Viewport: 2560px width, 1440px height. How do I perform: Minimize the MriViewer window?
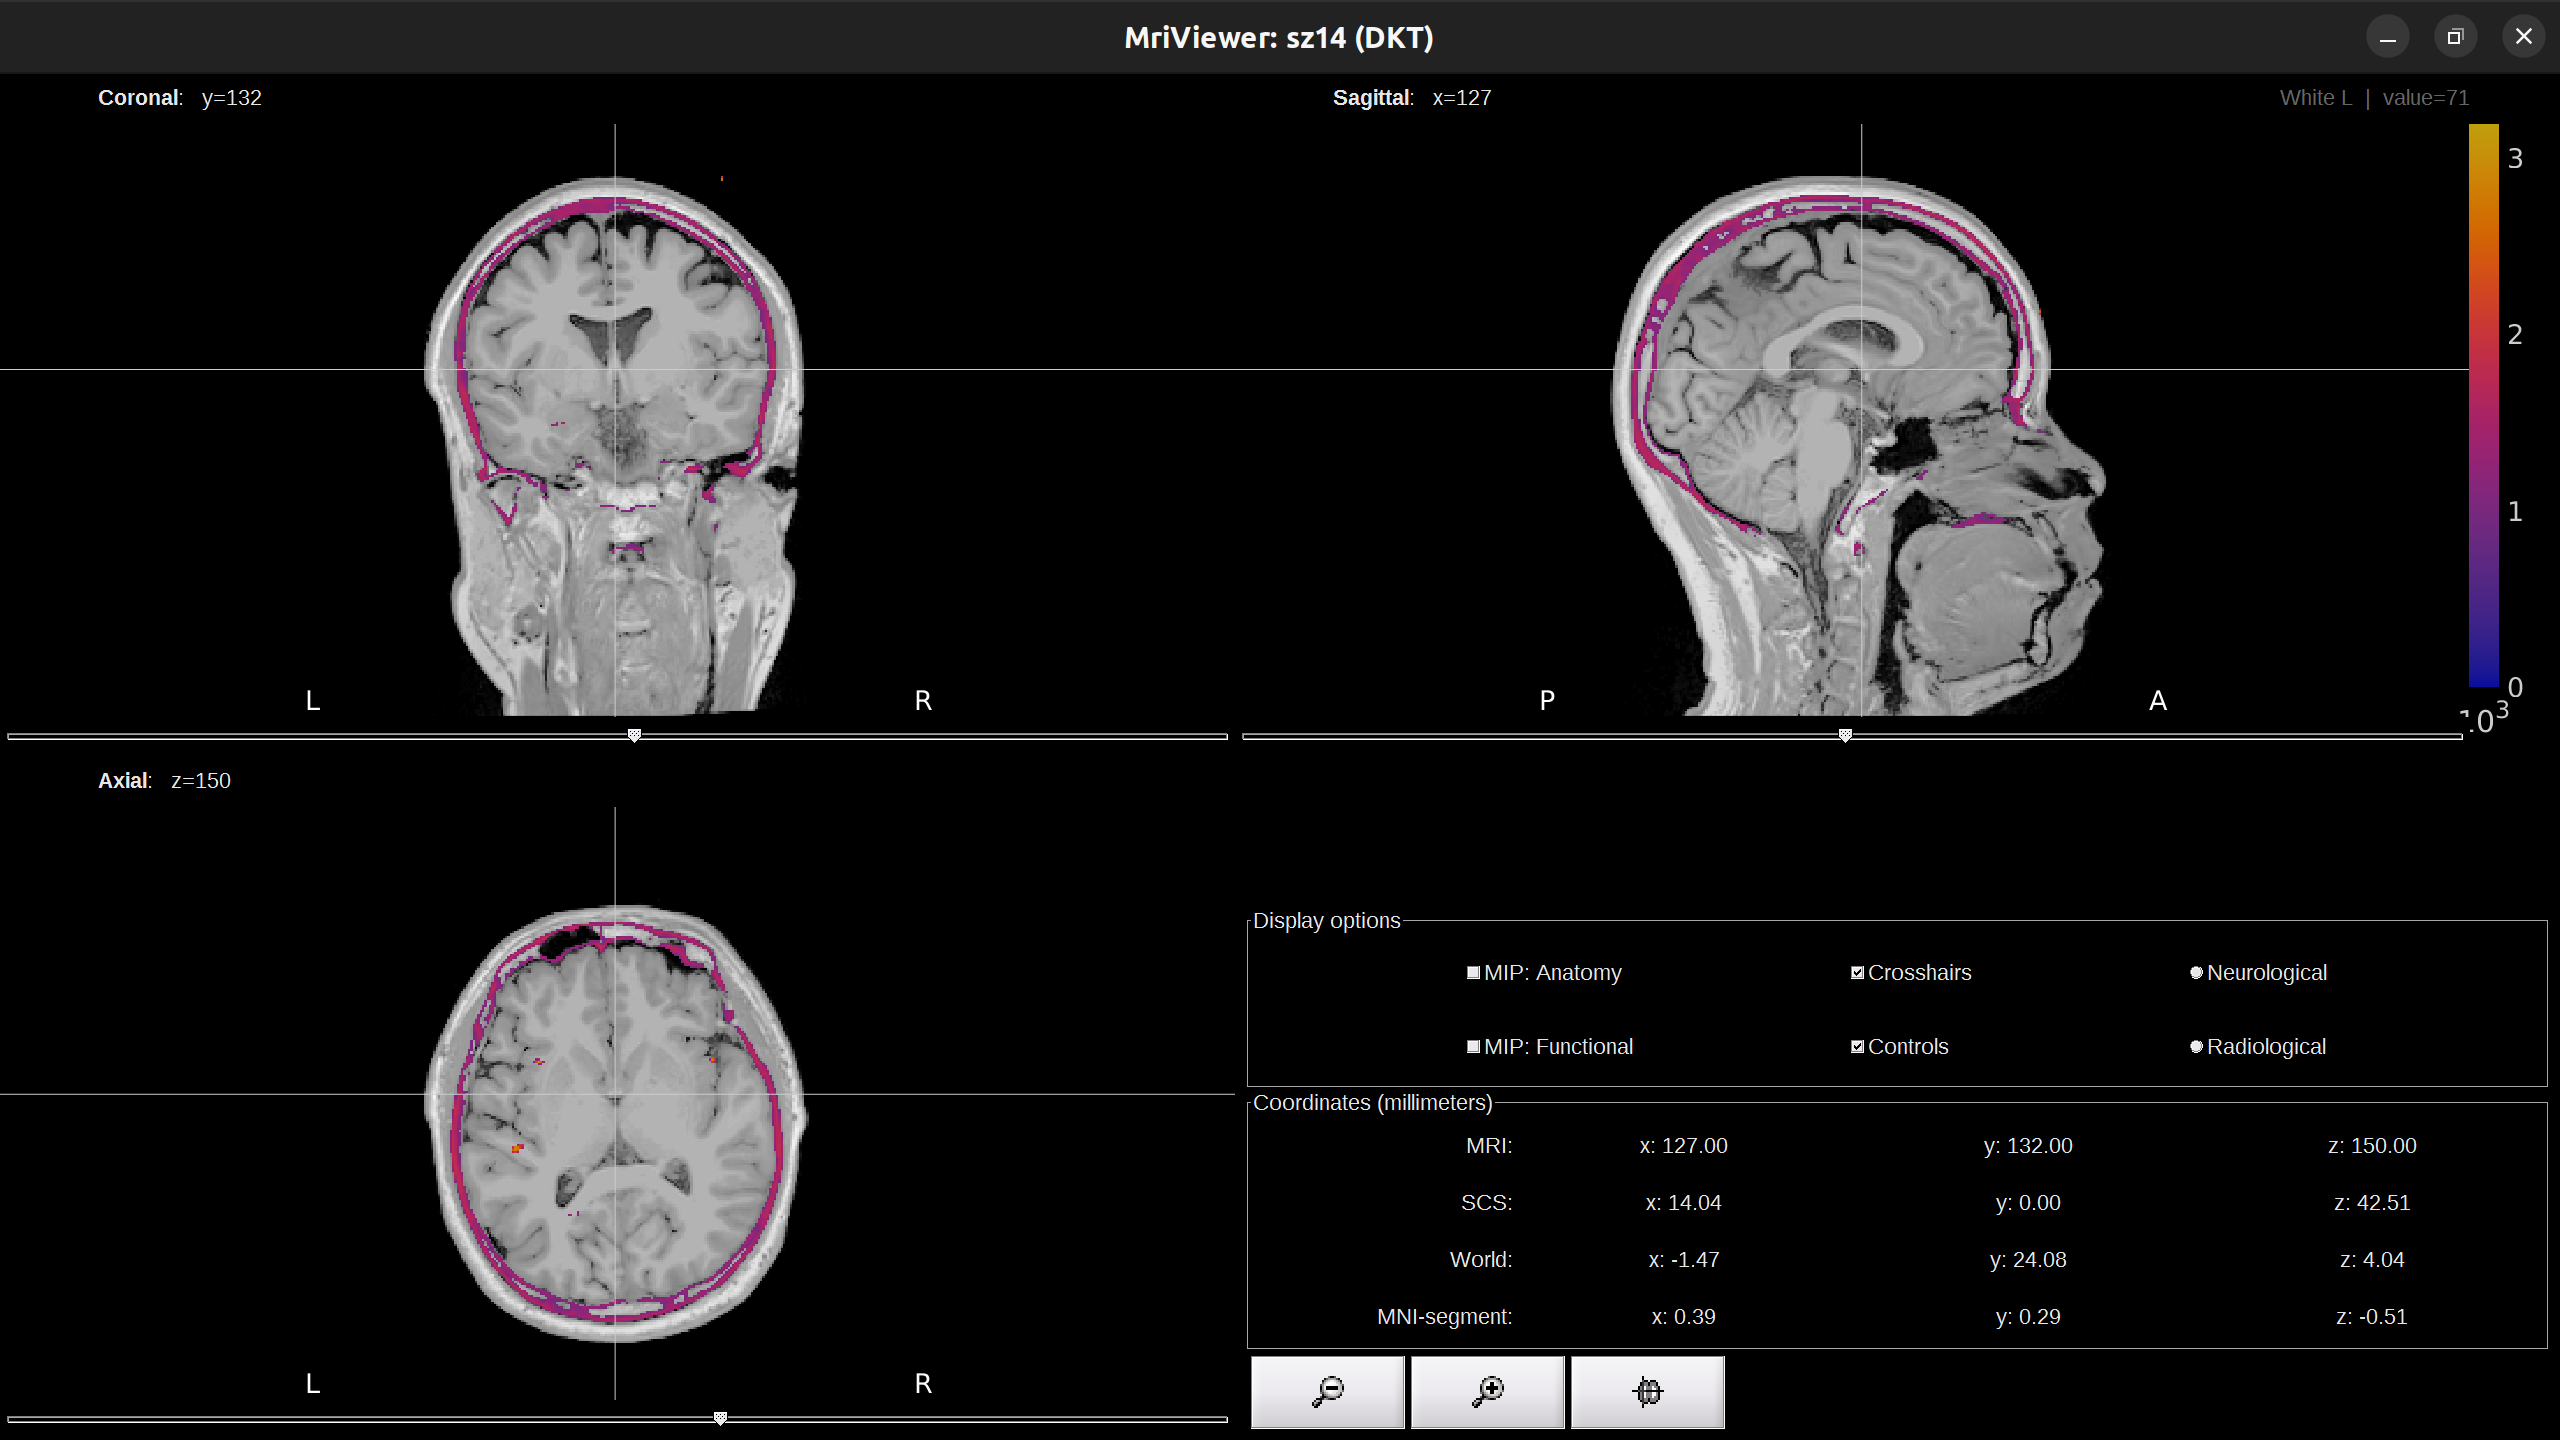click(2387, 37)
